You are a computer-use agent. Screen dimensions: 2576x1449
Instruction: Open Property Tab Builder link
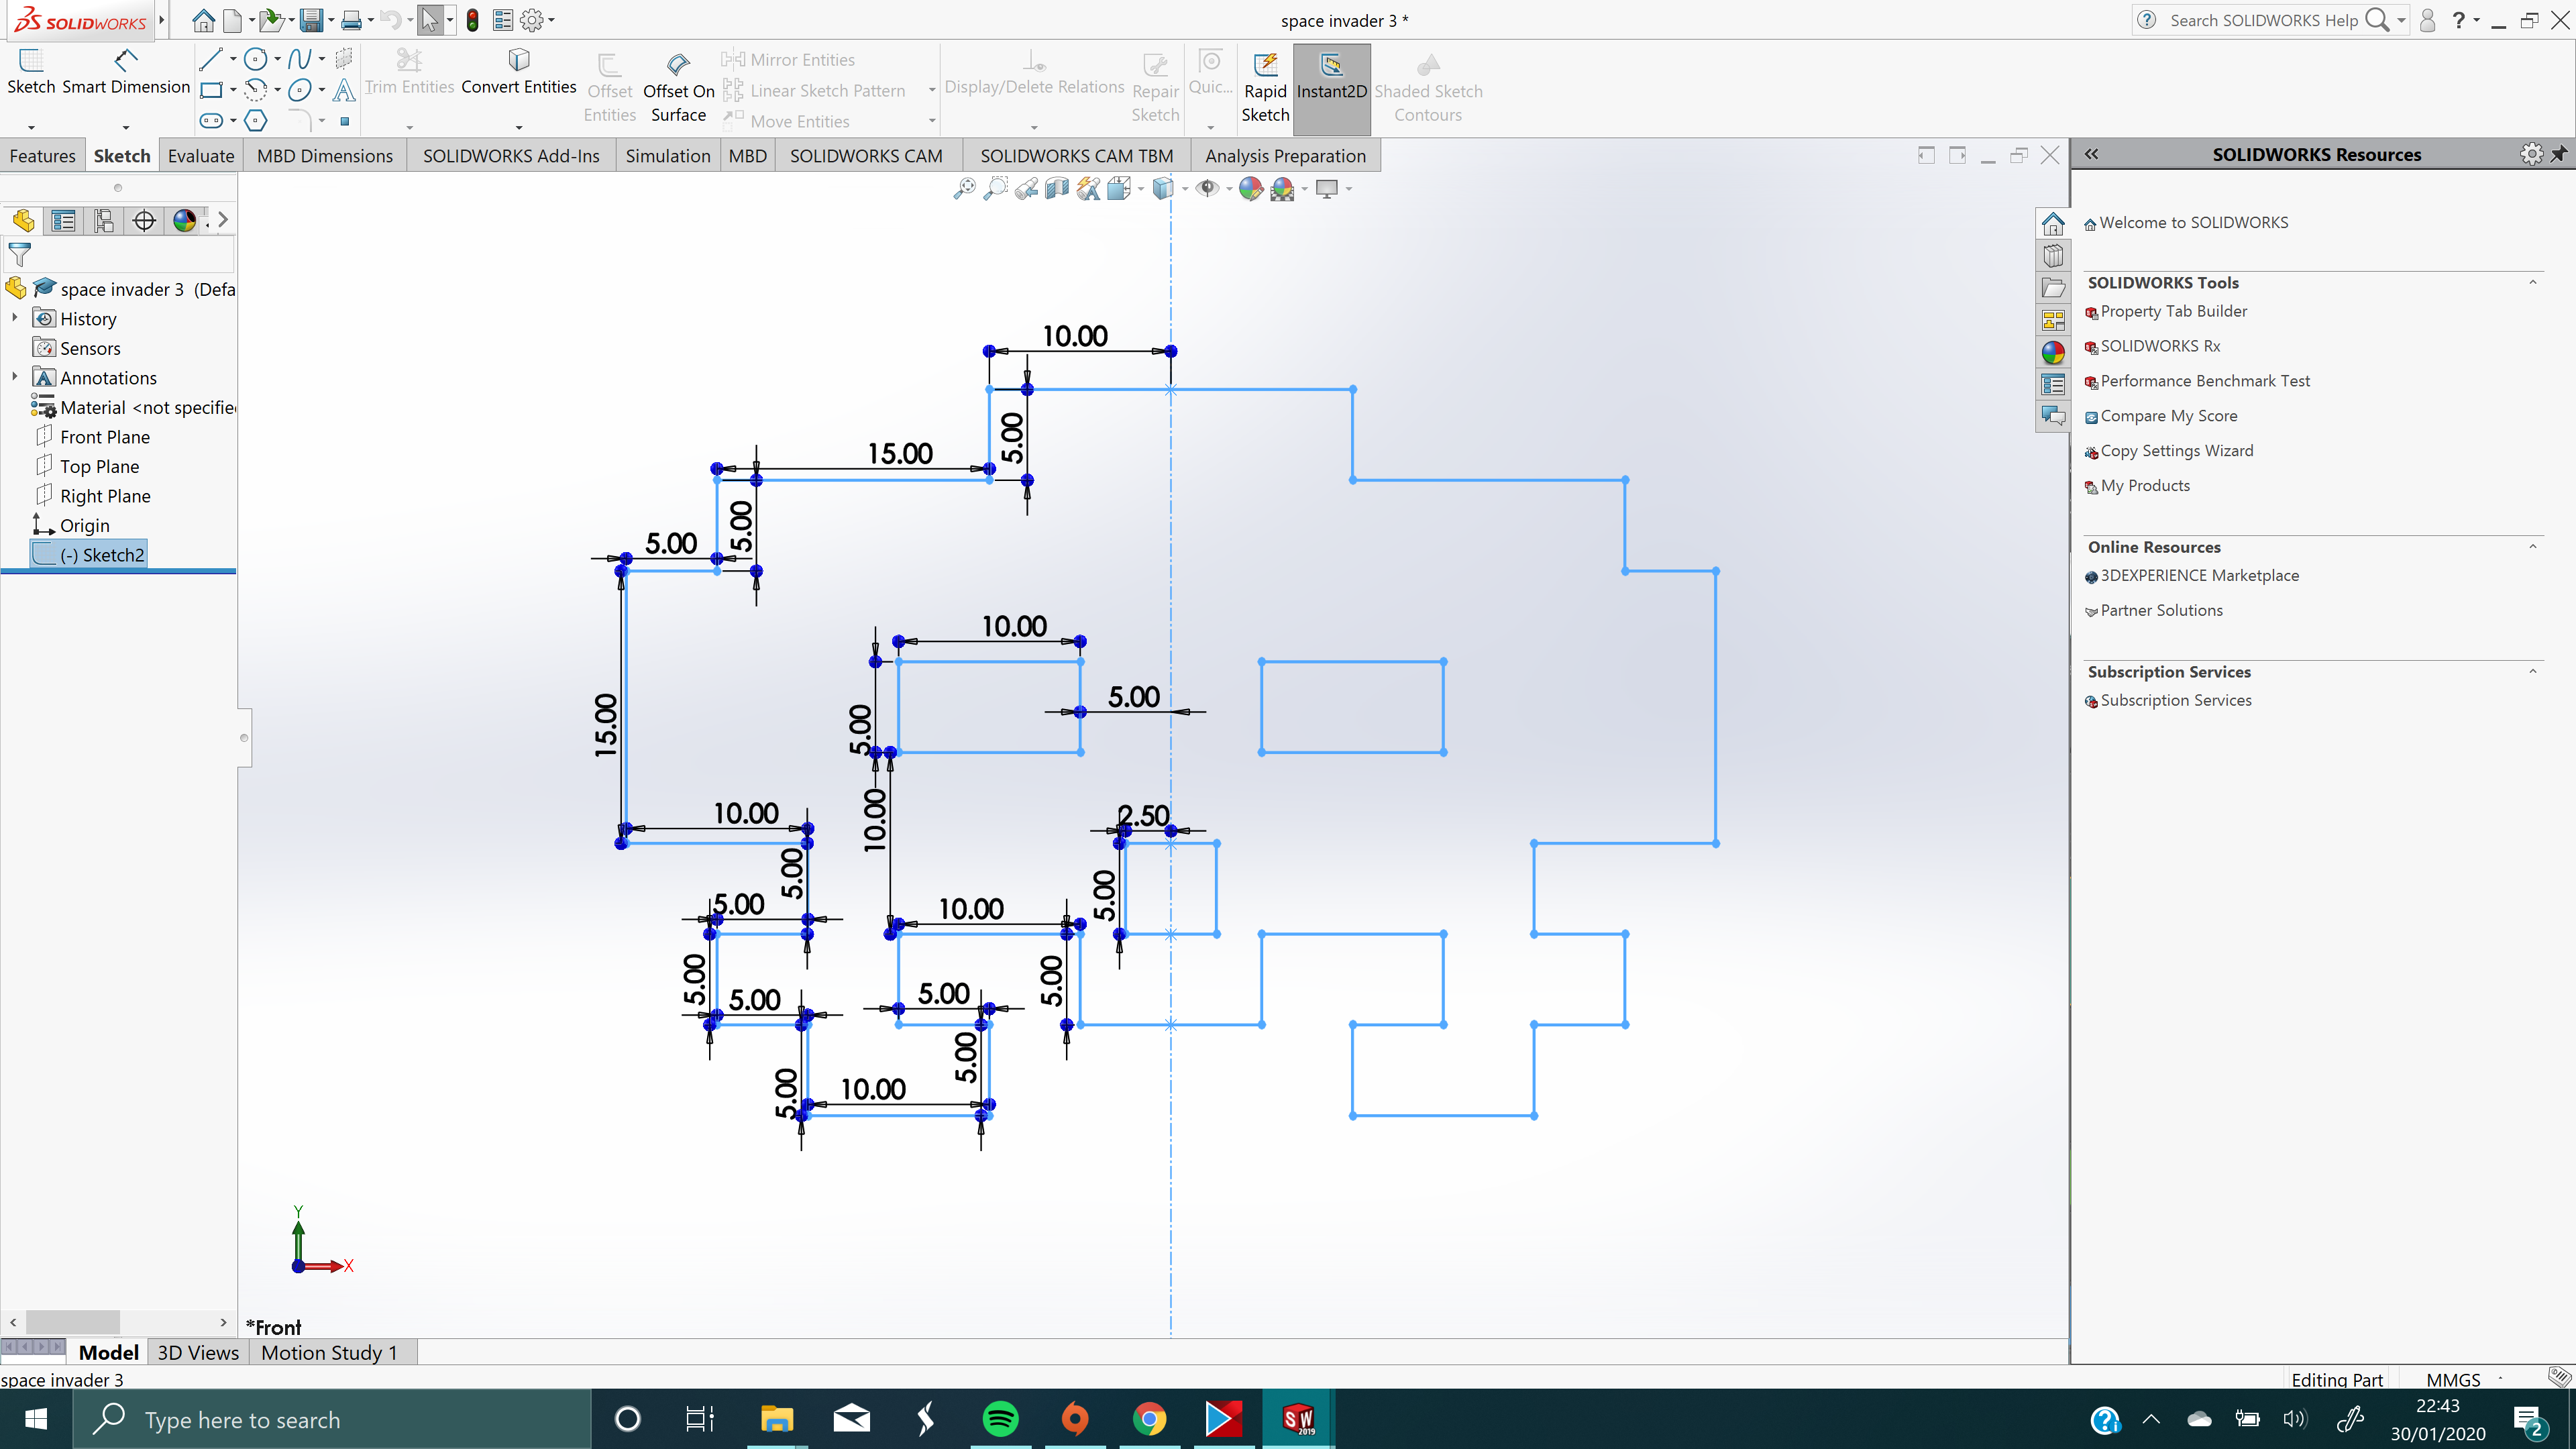click(2173, 311)
